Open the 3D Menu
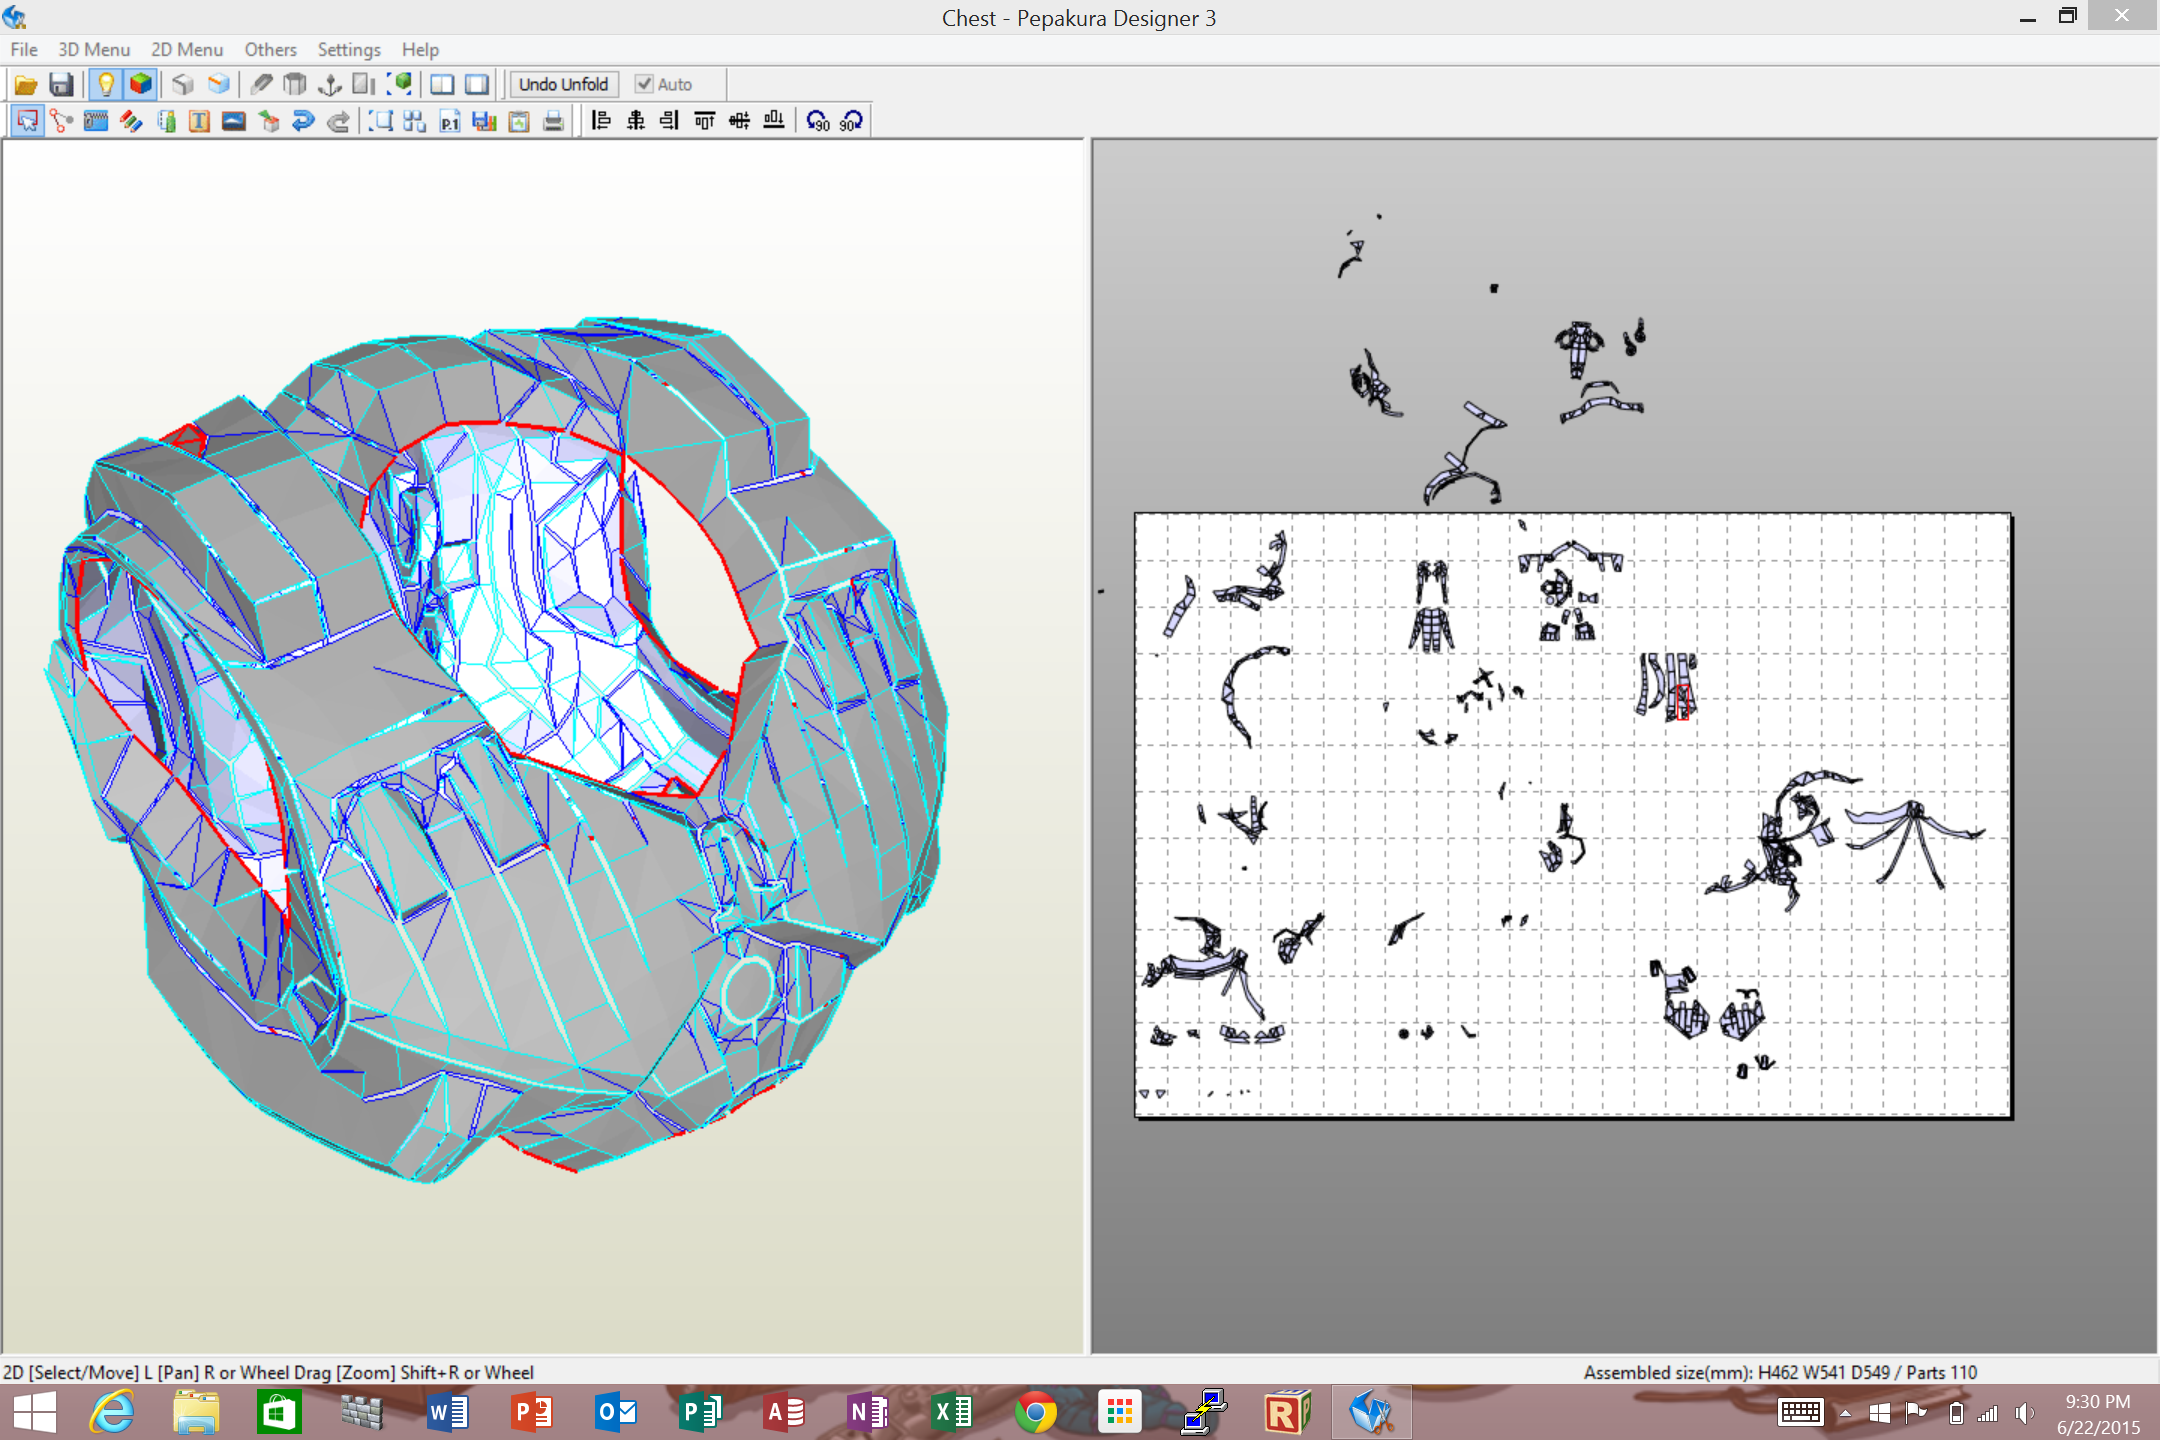Image resolution: width=2160 pixels, height=1440 pixels. coord(94,49)
